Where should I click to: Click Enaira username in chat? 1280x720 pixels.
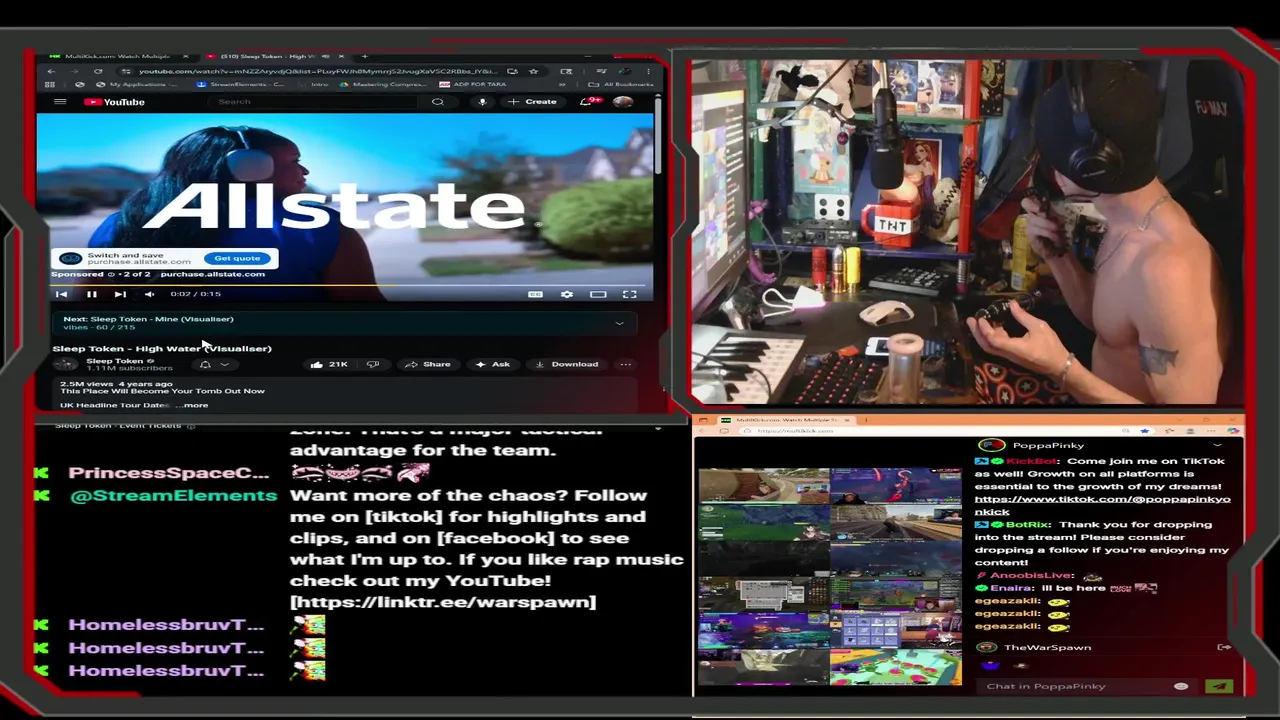(x=1010, y=589)
